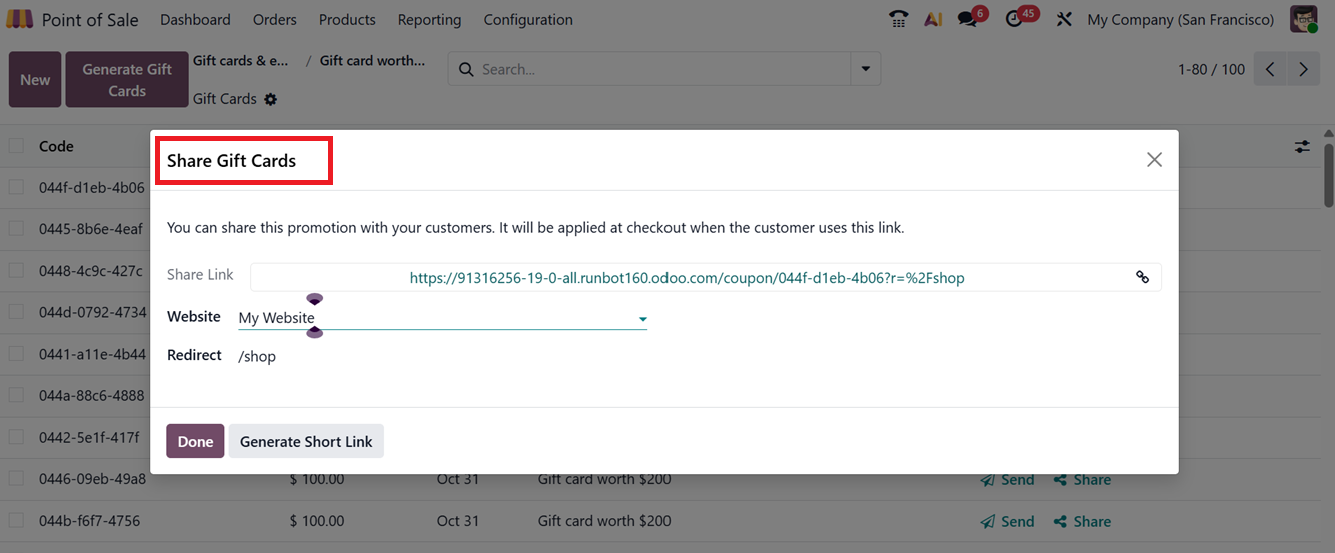
Task: Click the Point of Sale app logo
Action: tap(20, 20)
